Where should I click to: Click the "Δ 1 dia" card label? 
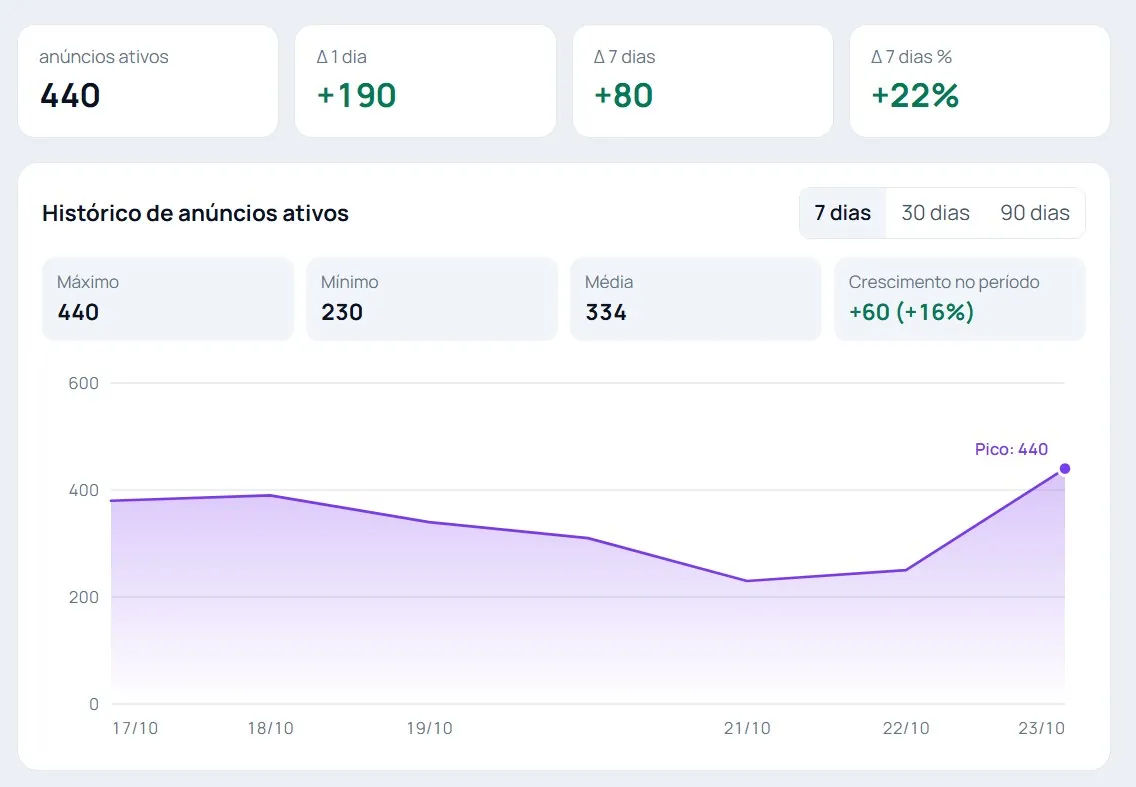coord(341,57)
